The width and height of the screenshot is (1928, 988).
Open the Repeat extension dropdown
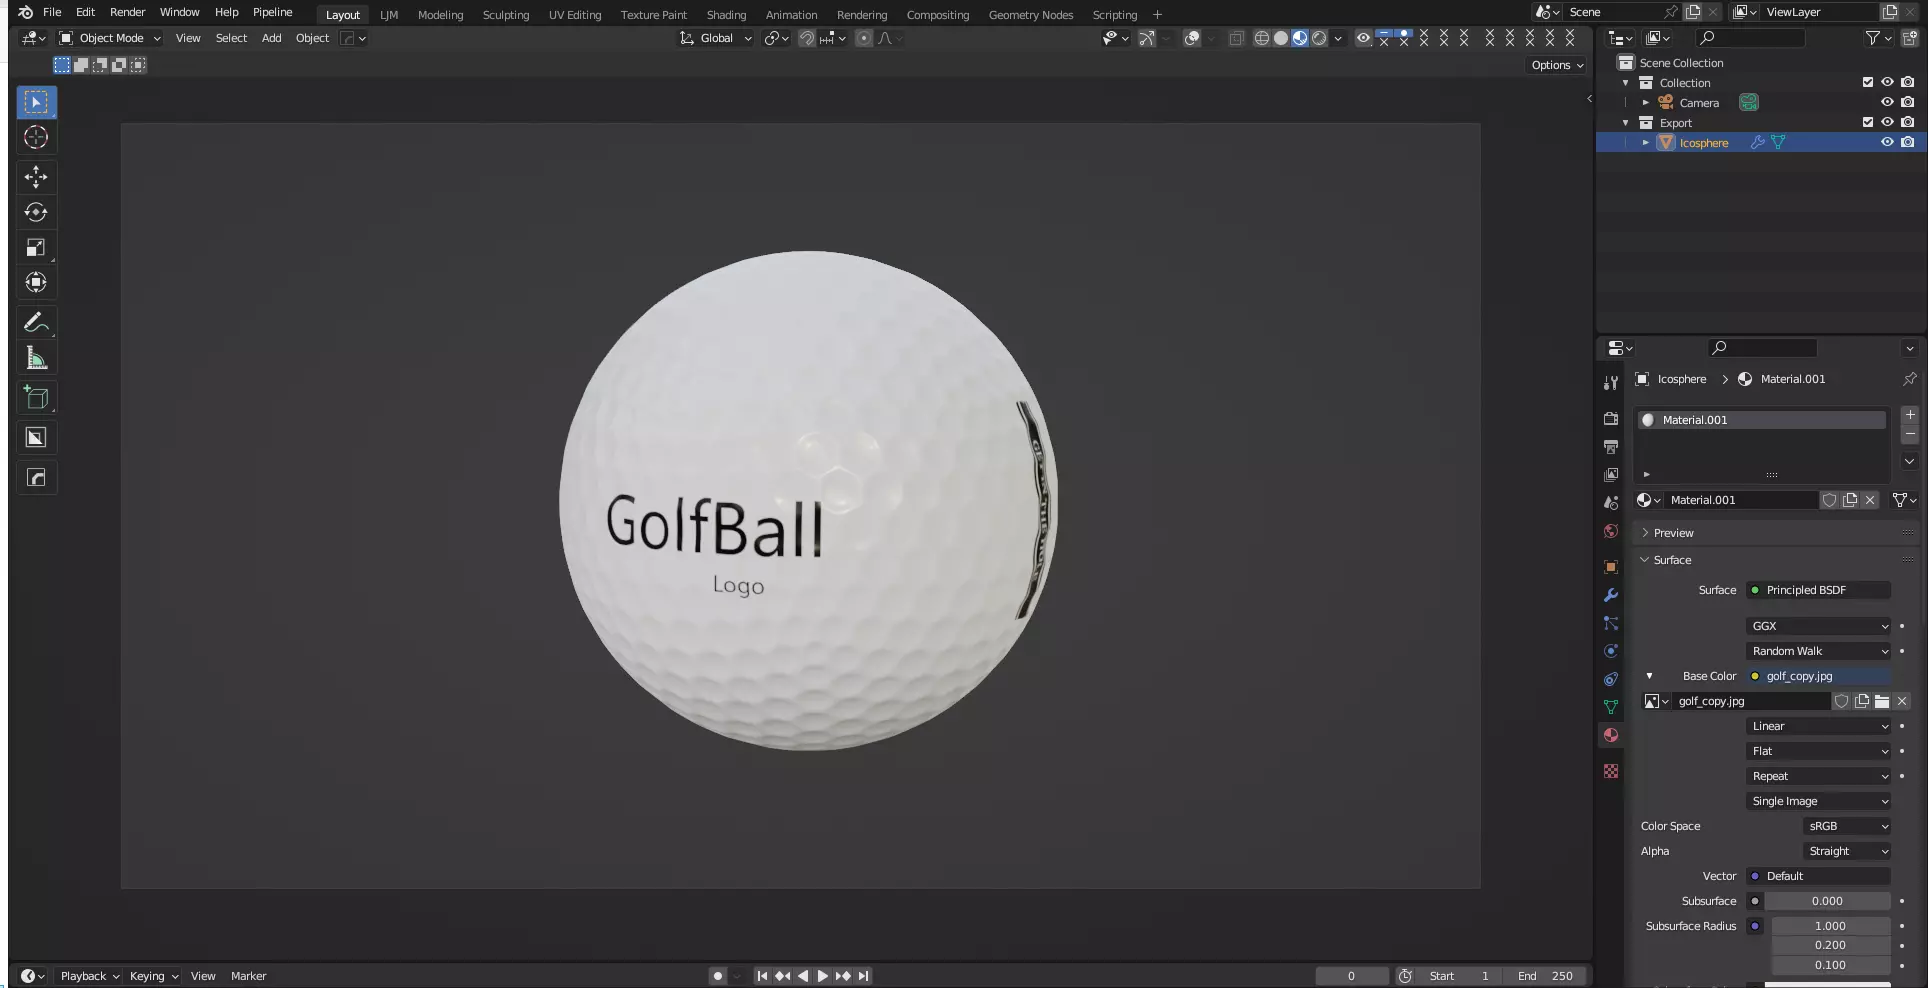(x=1819, y=776)
